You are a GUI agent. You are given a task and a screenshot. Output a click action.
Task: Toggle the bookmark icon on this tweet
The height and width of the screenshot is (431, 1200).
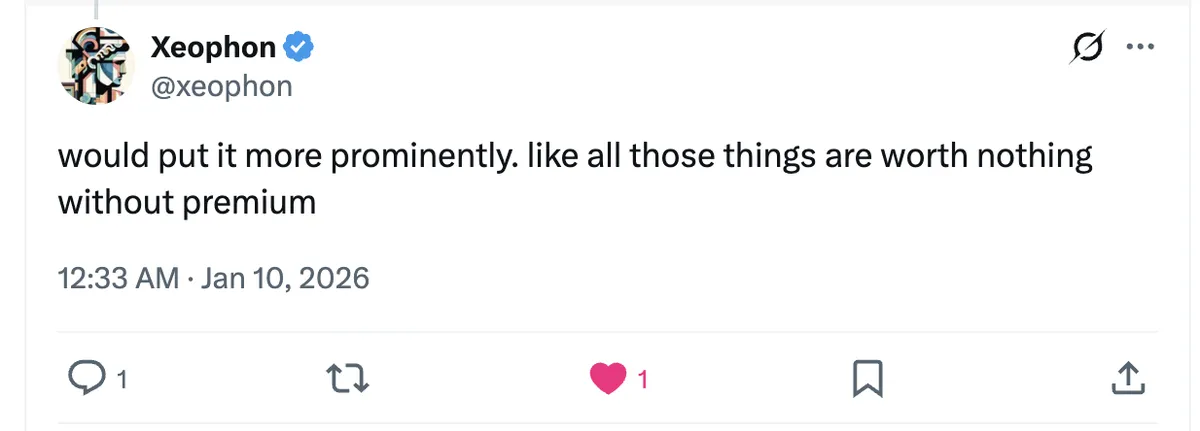click(x=866, y=378)
